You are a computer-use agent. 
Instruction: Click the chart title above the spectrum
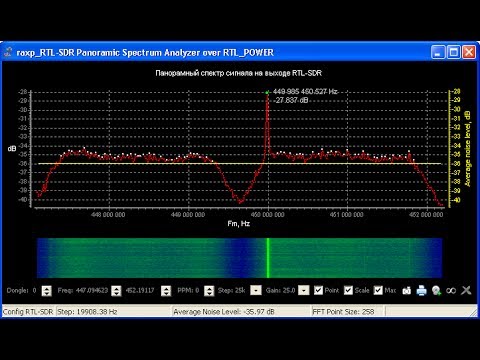click(239, 73)
